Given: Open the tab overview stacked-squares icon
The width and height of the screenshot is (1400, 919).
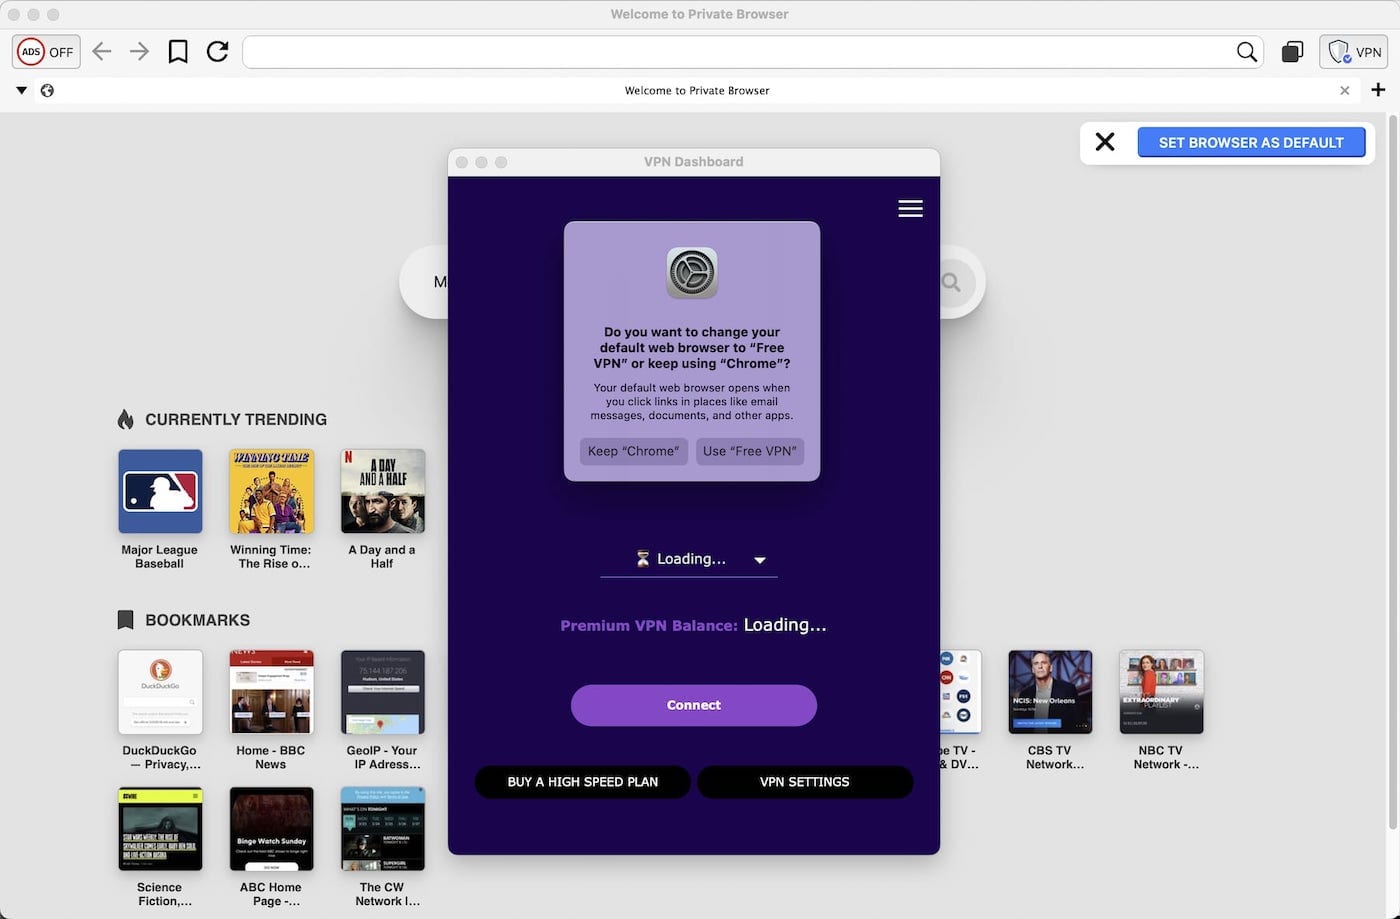Looking at the screenshot, I should point(1292,51).
